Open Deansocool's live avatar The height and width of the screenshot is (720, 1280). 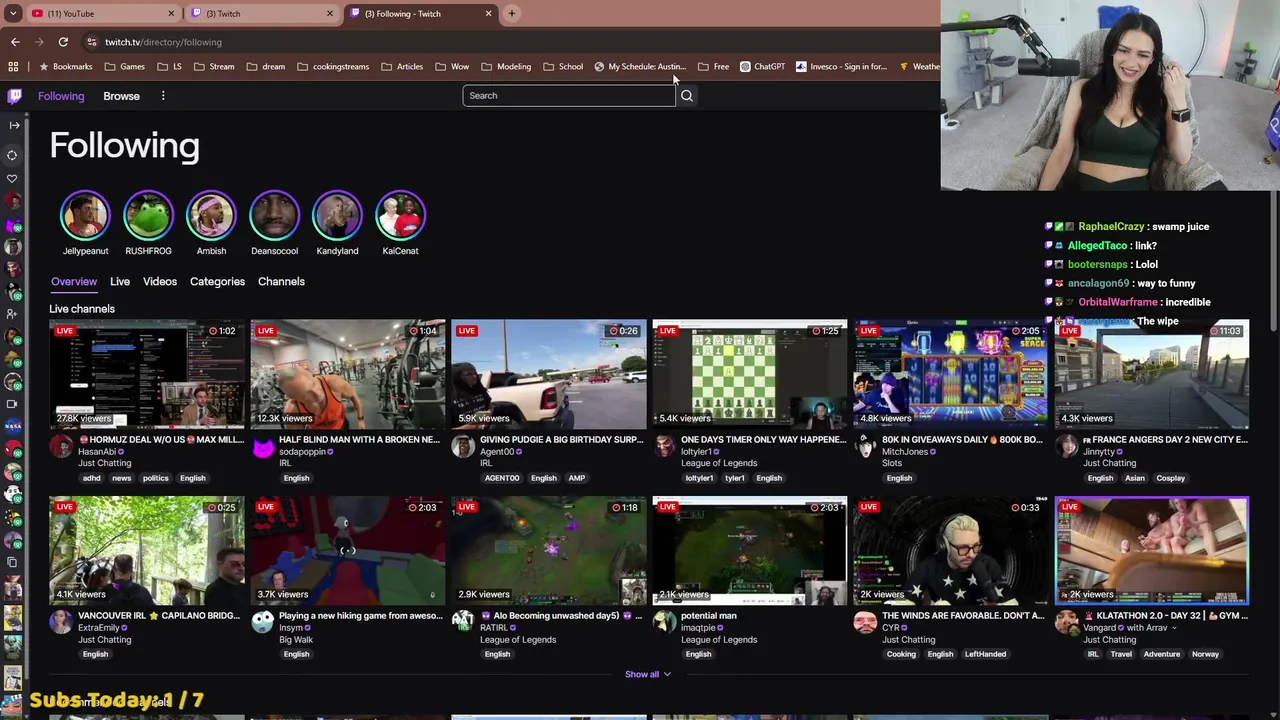274,215
